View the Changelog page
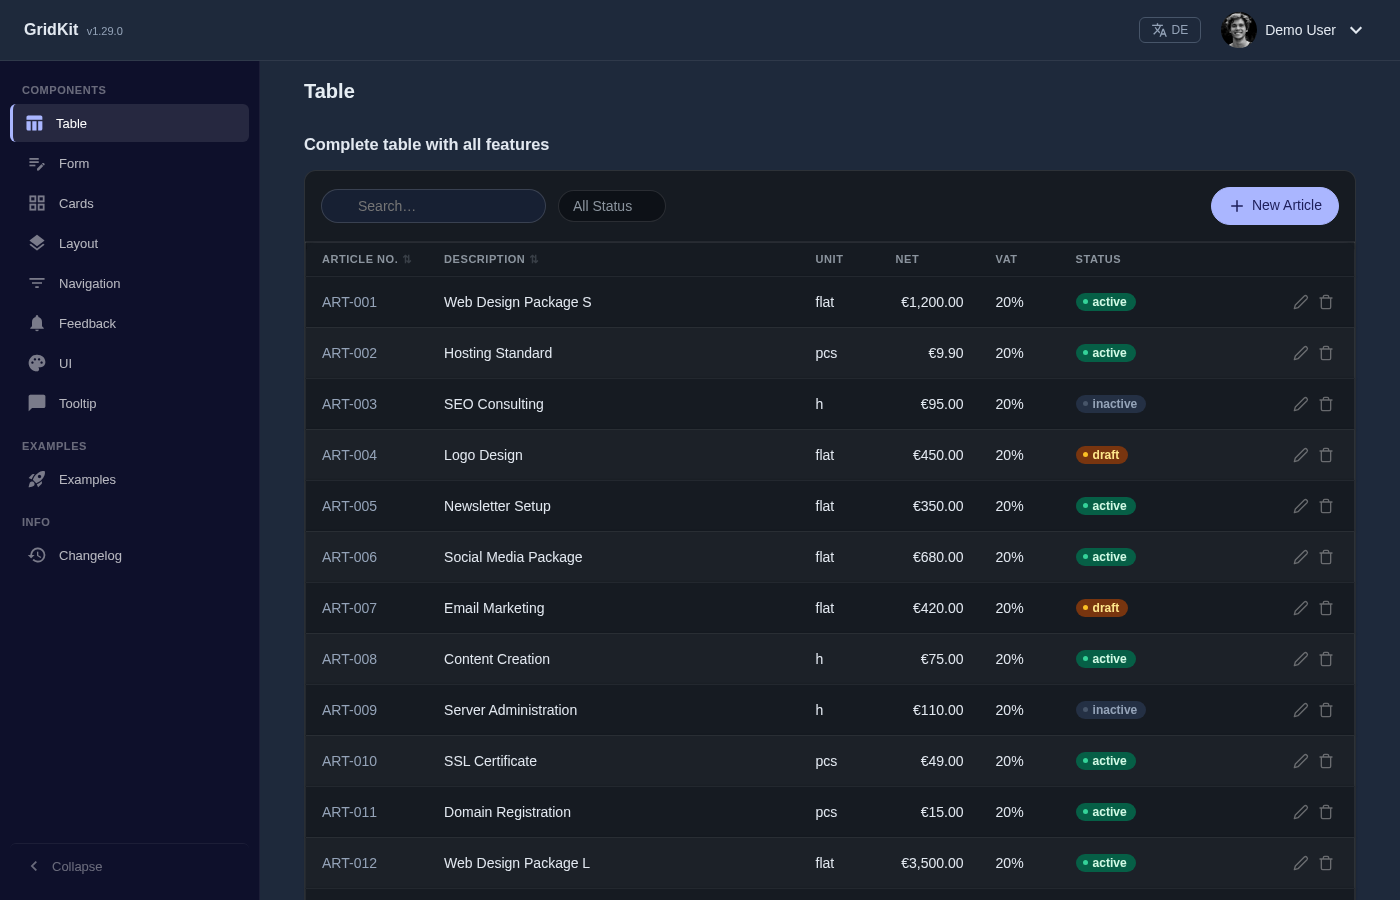The image size is (1400, 900). coord(130,555)
